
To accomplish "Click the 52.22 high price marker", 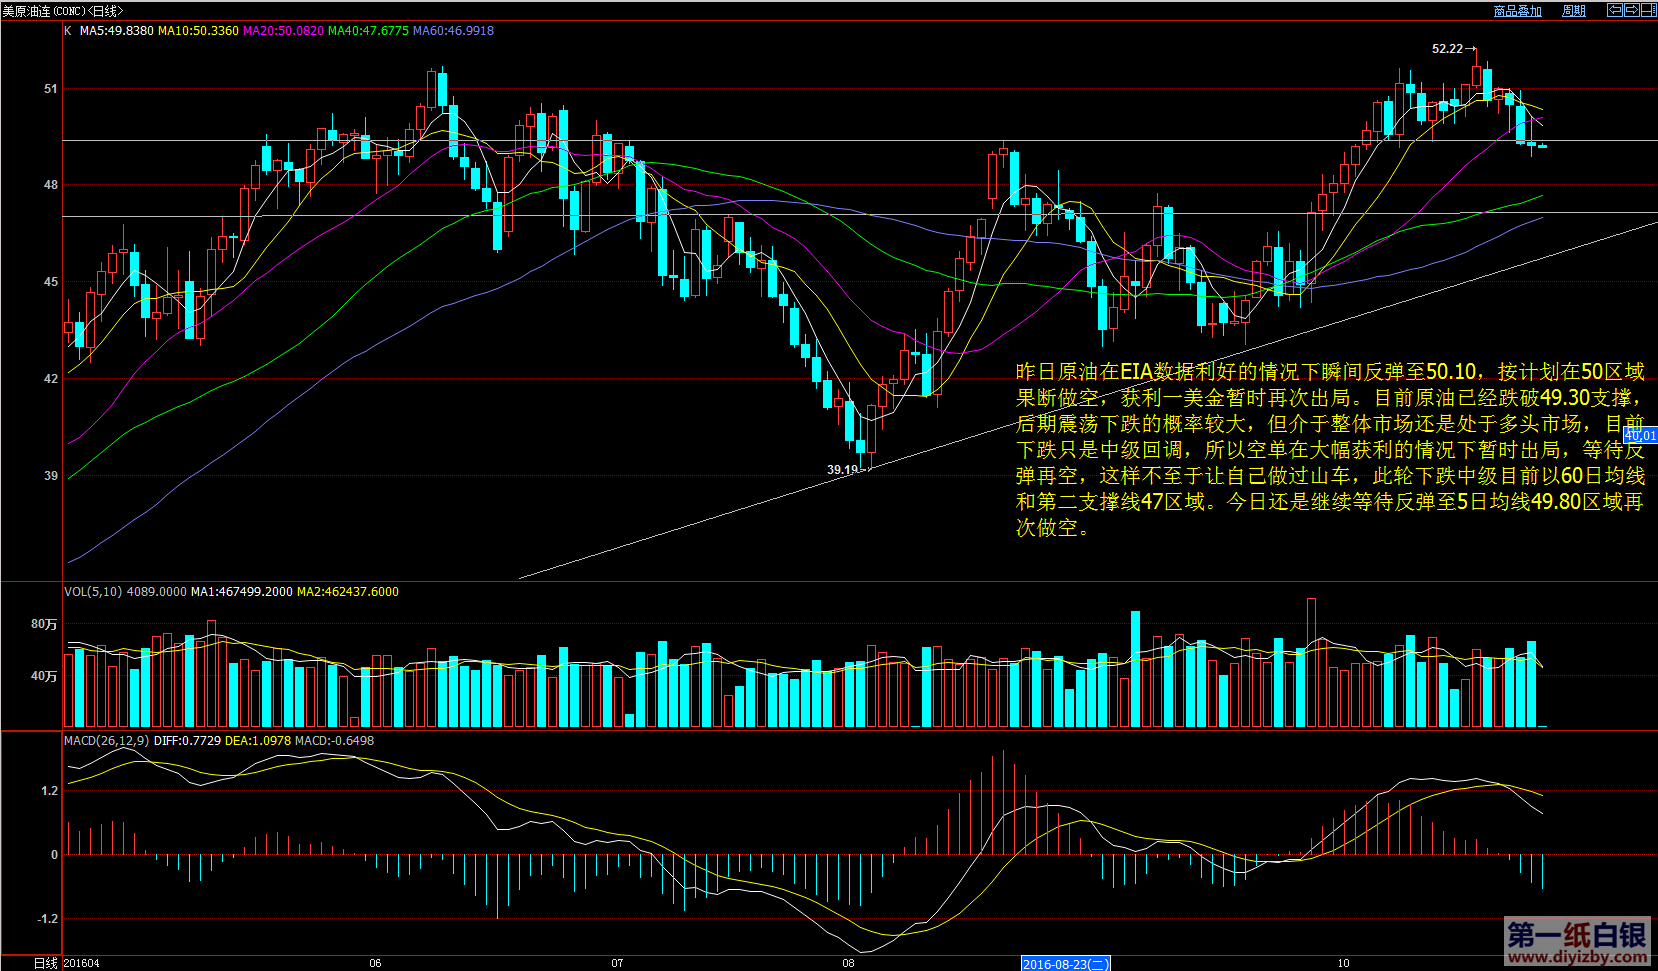I will tap(1448, 49).
